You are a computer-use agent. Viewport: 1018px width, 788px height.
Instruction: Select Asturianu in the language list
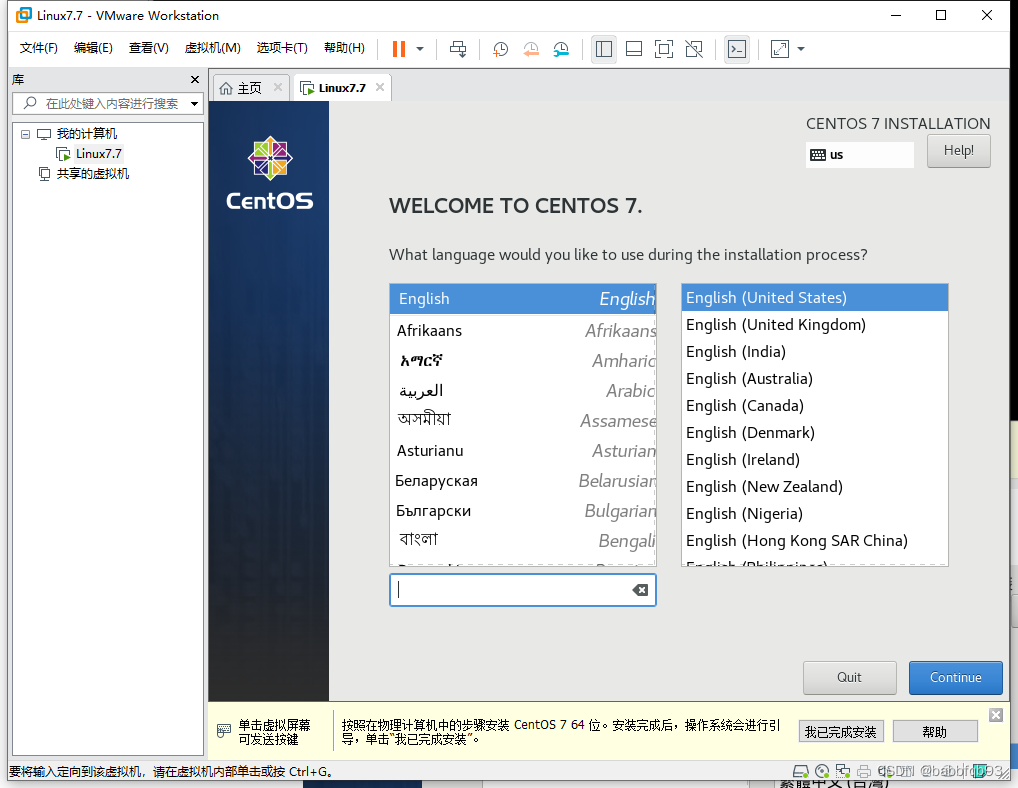[x=523, y=450]
